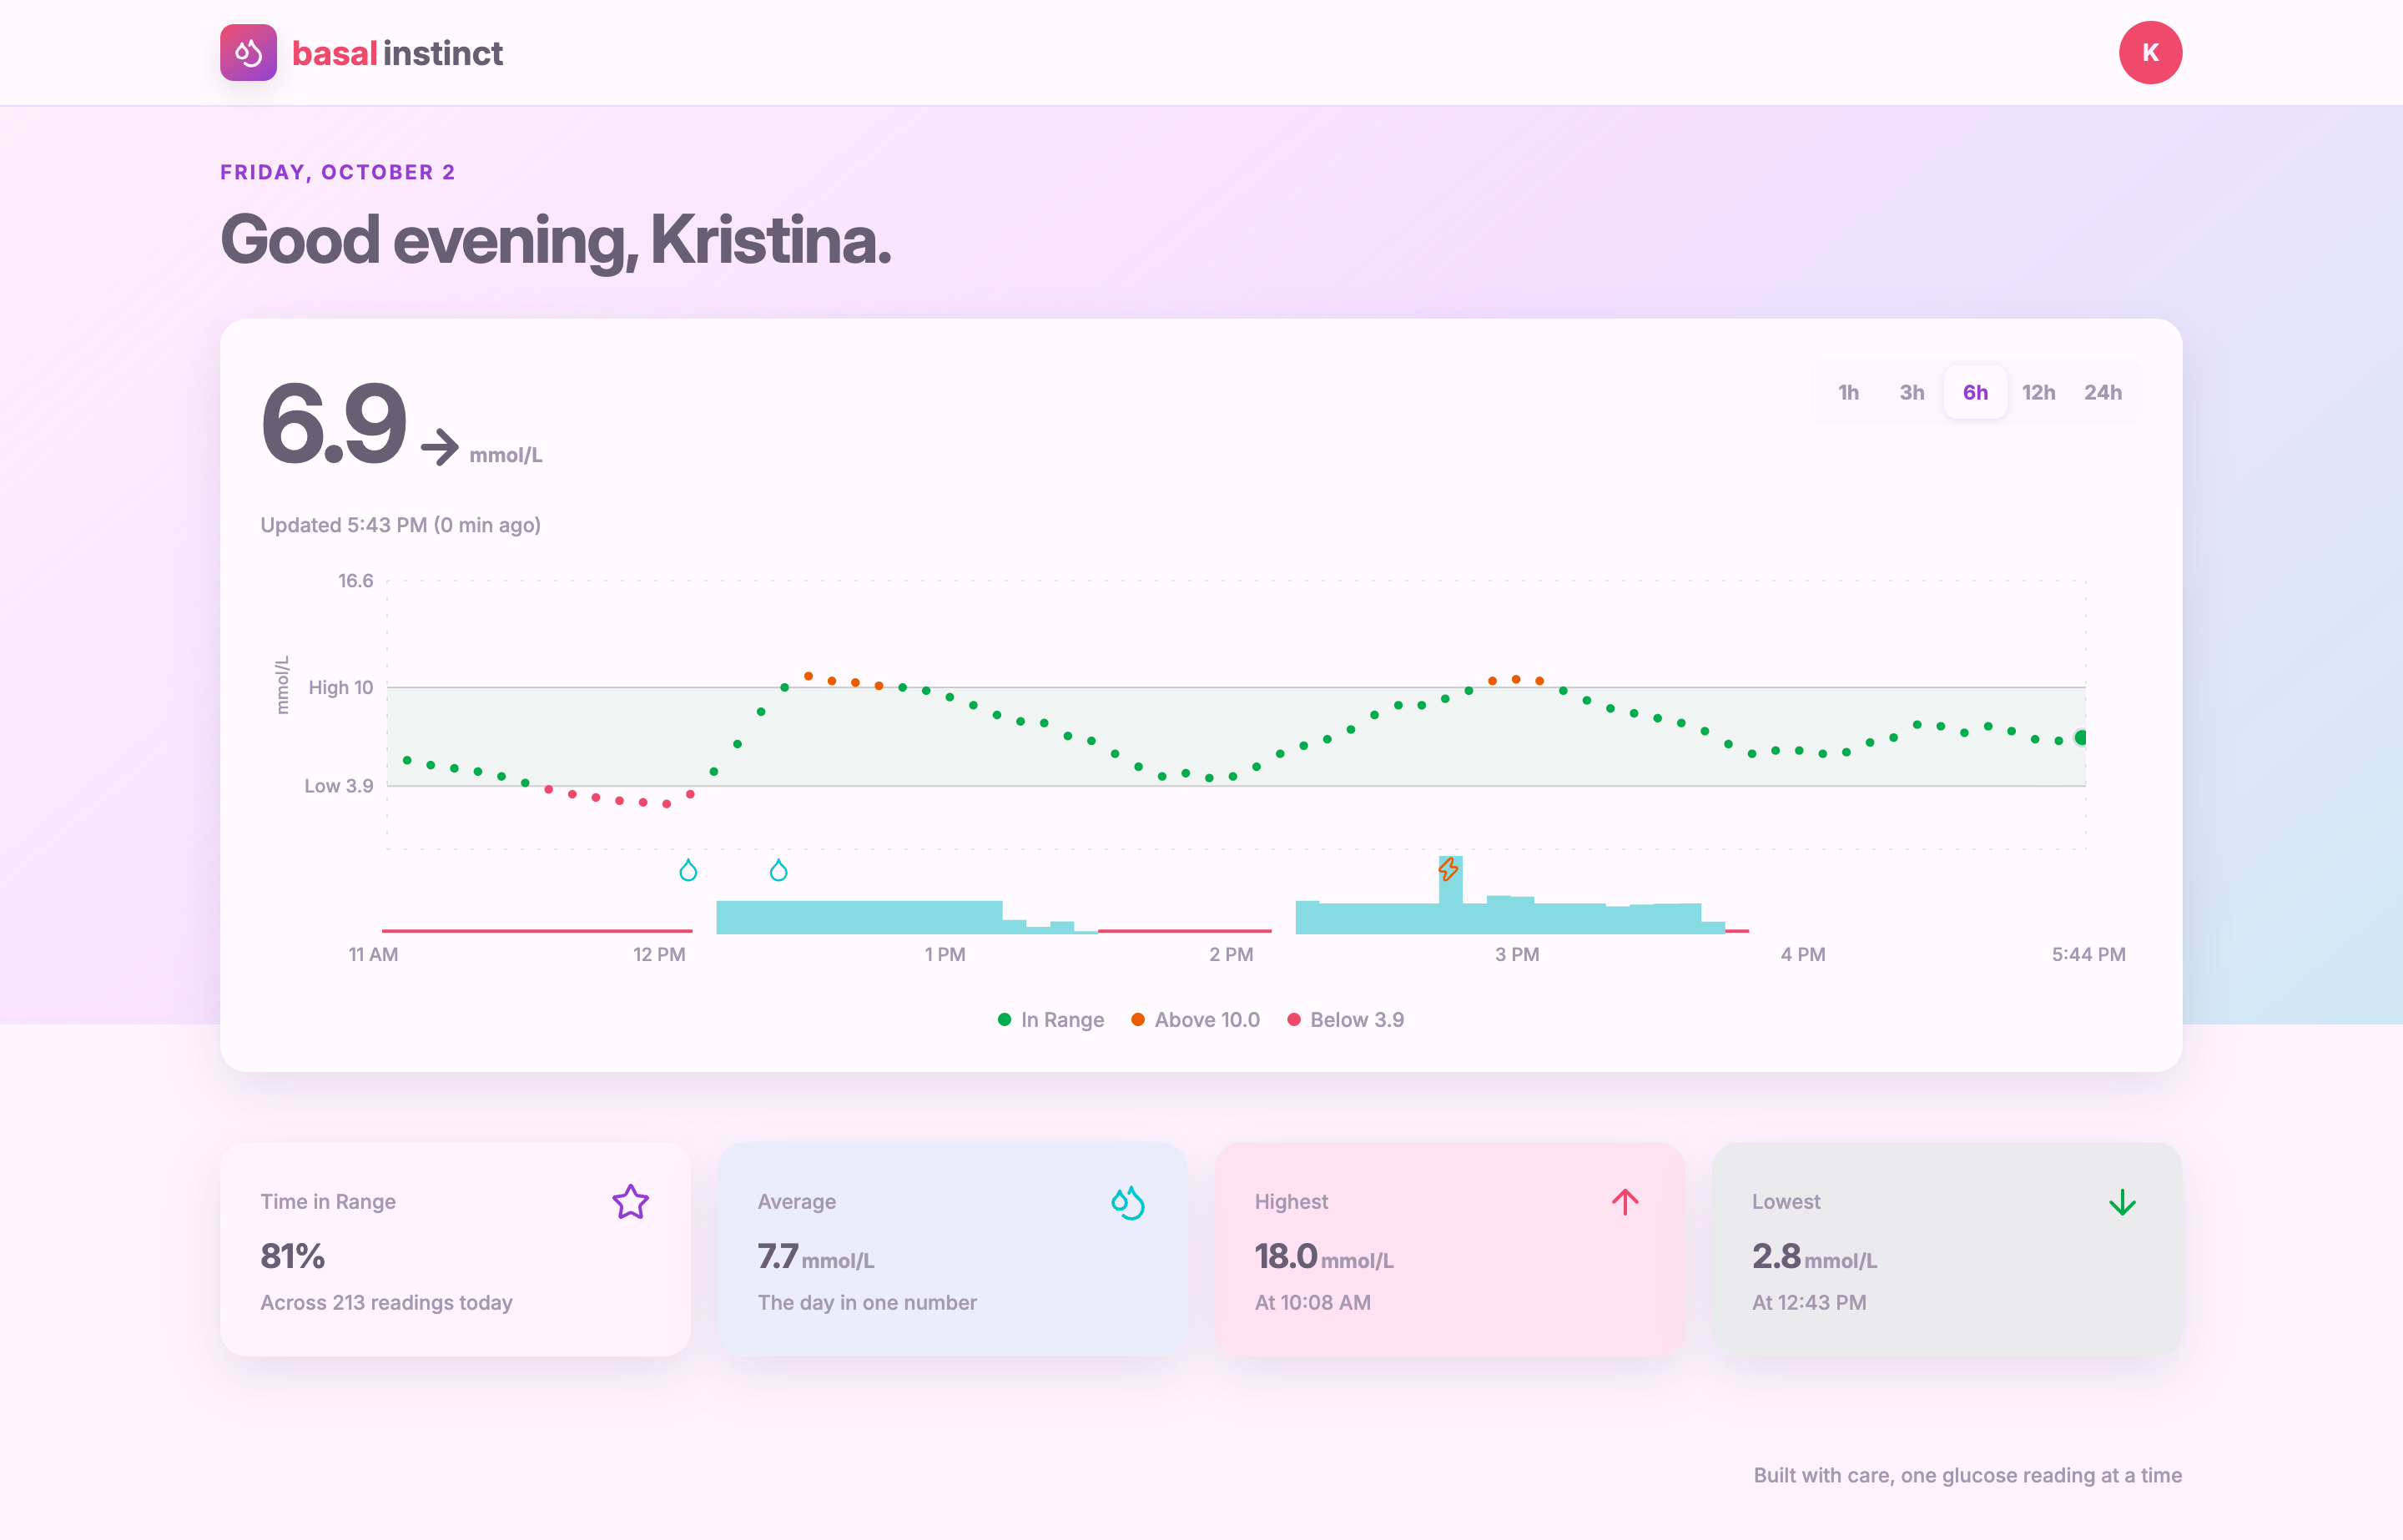Screen dimensions: 2403x1540
Task: Click the orange lightning bolt marker before 3 PM
Action: 1448,869
